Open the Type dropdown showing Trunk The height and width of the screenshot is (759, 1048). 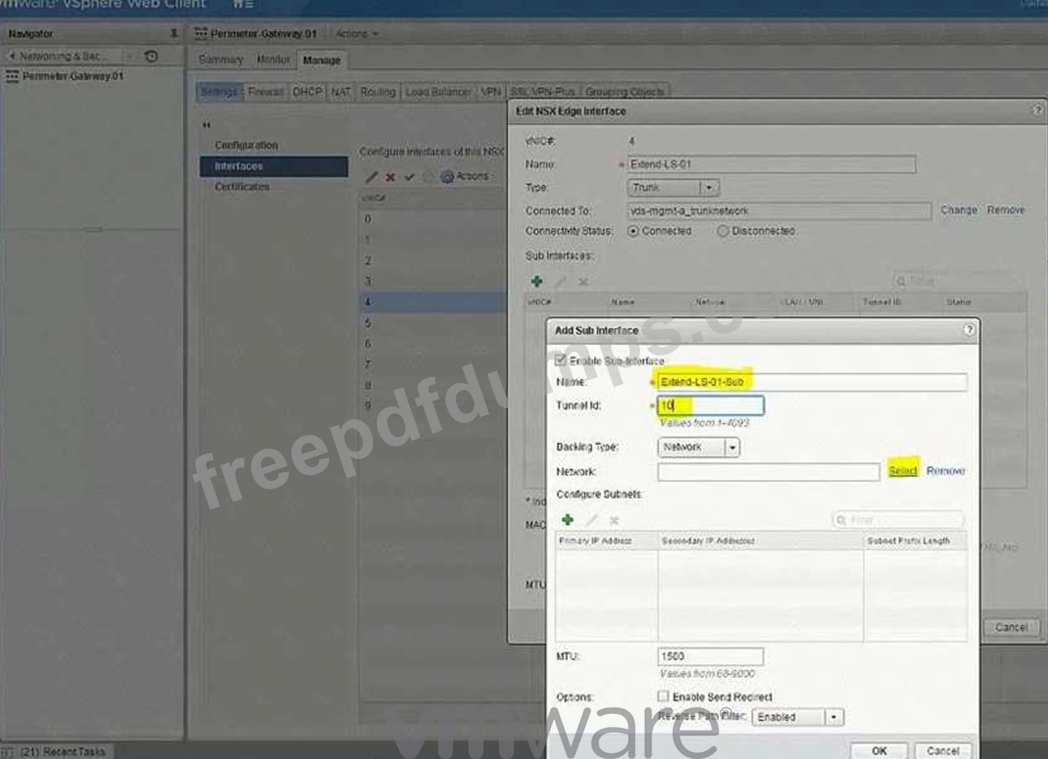pyautogui.click(x=673, y=188)
